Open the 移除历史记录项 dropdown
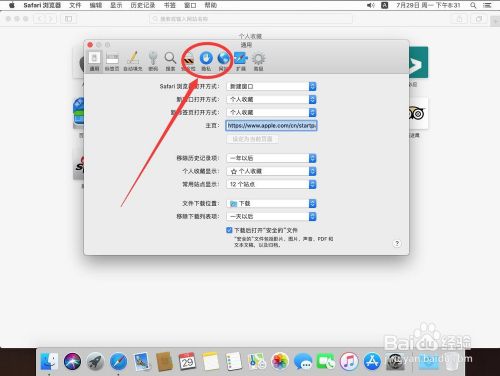The width and height of the screenshot is (500, 376). 271,158
